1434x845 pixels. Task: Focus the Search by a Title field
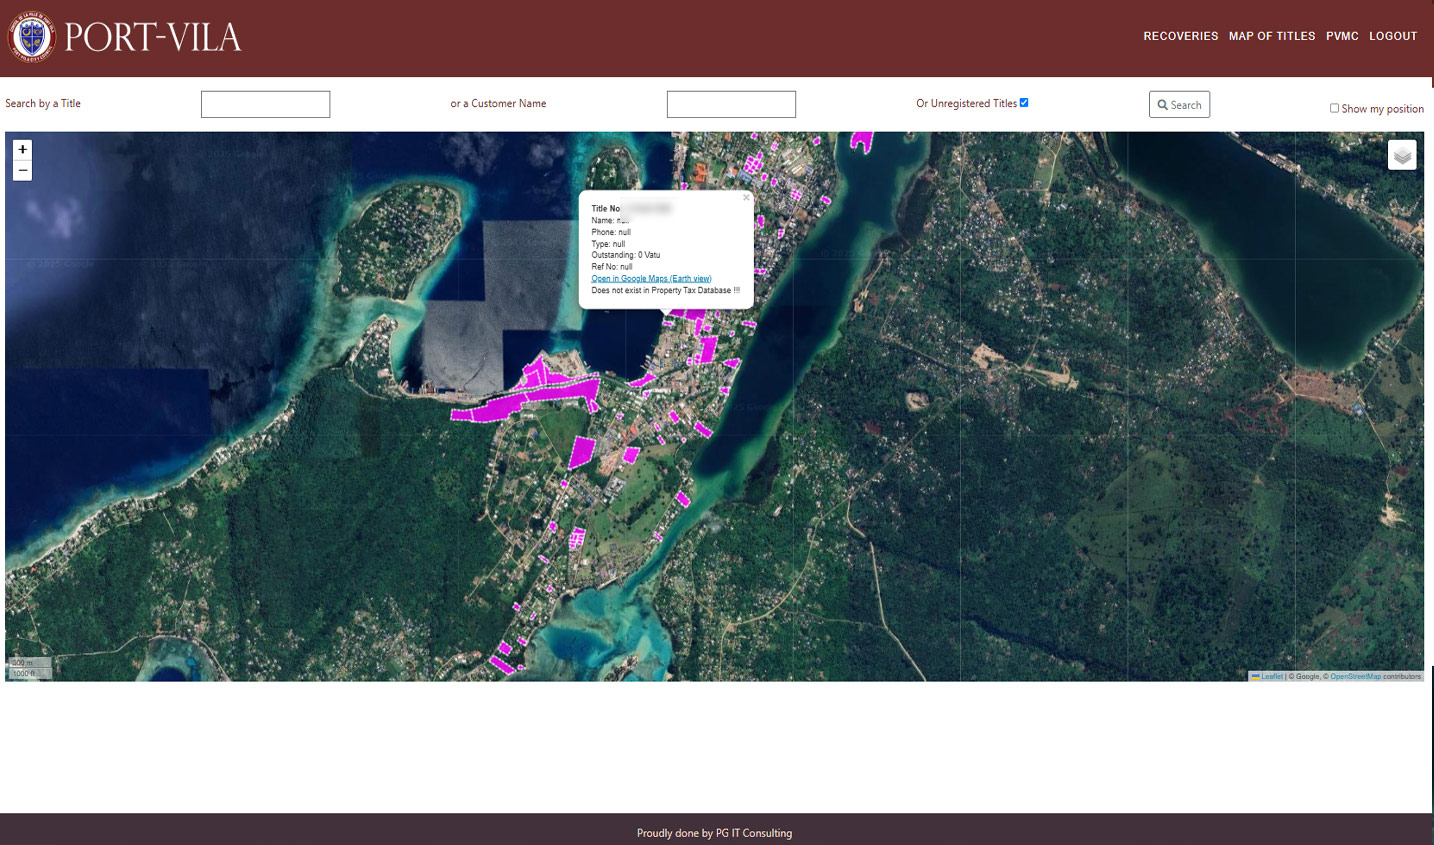tap(265, 104)
